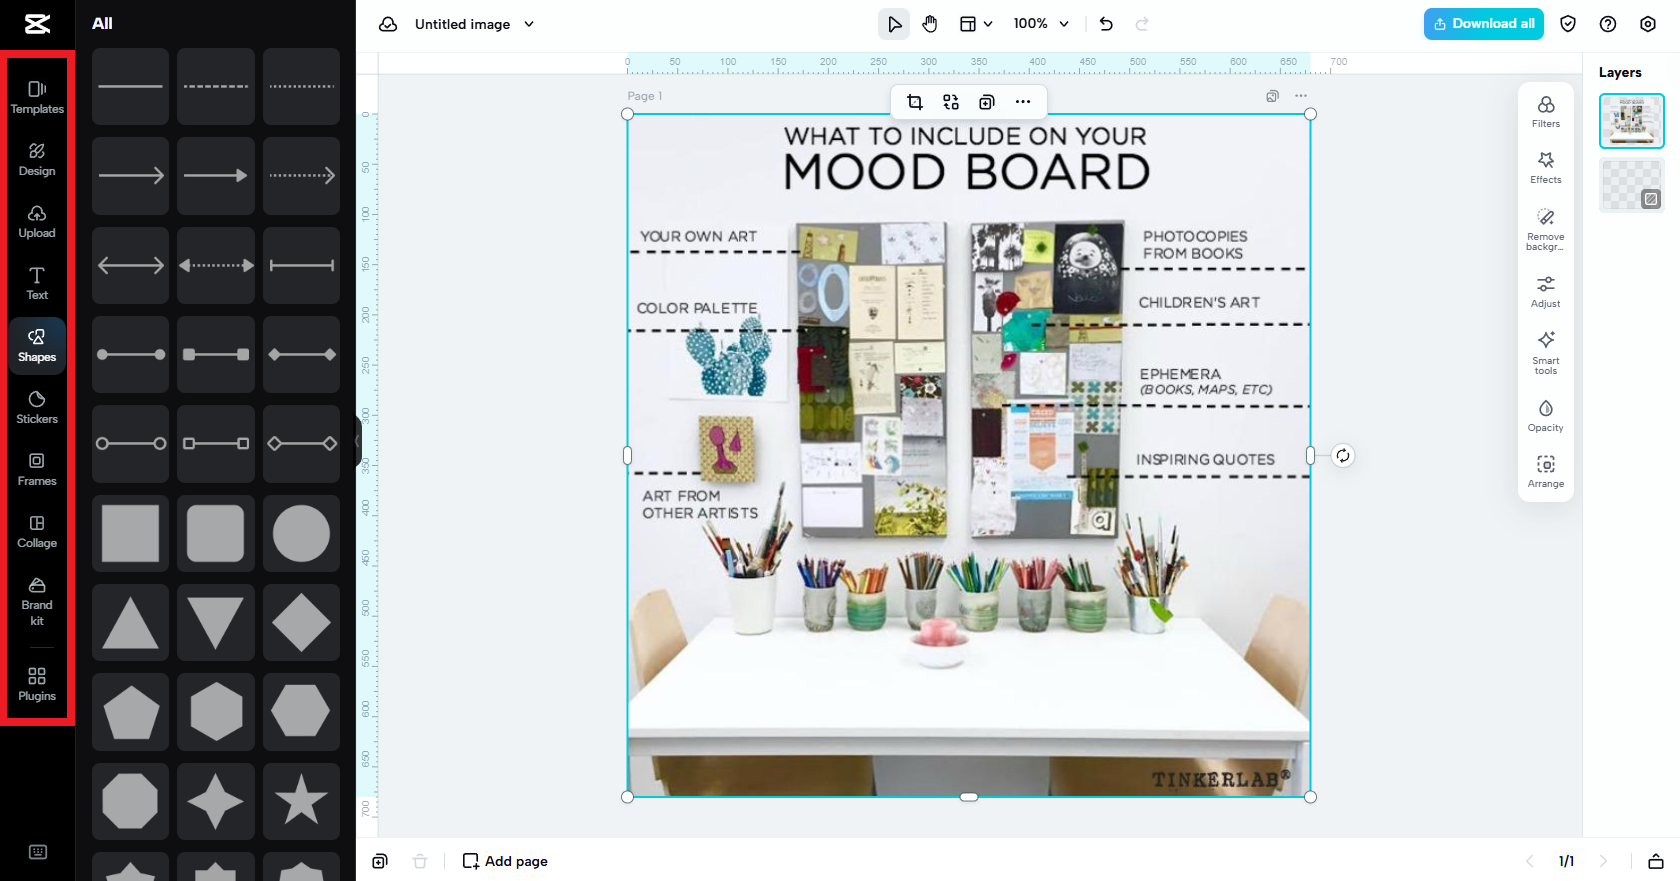1680x881 pixels.
Task: Select the mood board layer thumbnail
Action: click(x=1632, y=121)
